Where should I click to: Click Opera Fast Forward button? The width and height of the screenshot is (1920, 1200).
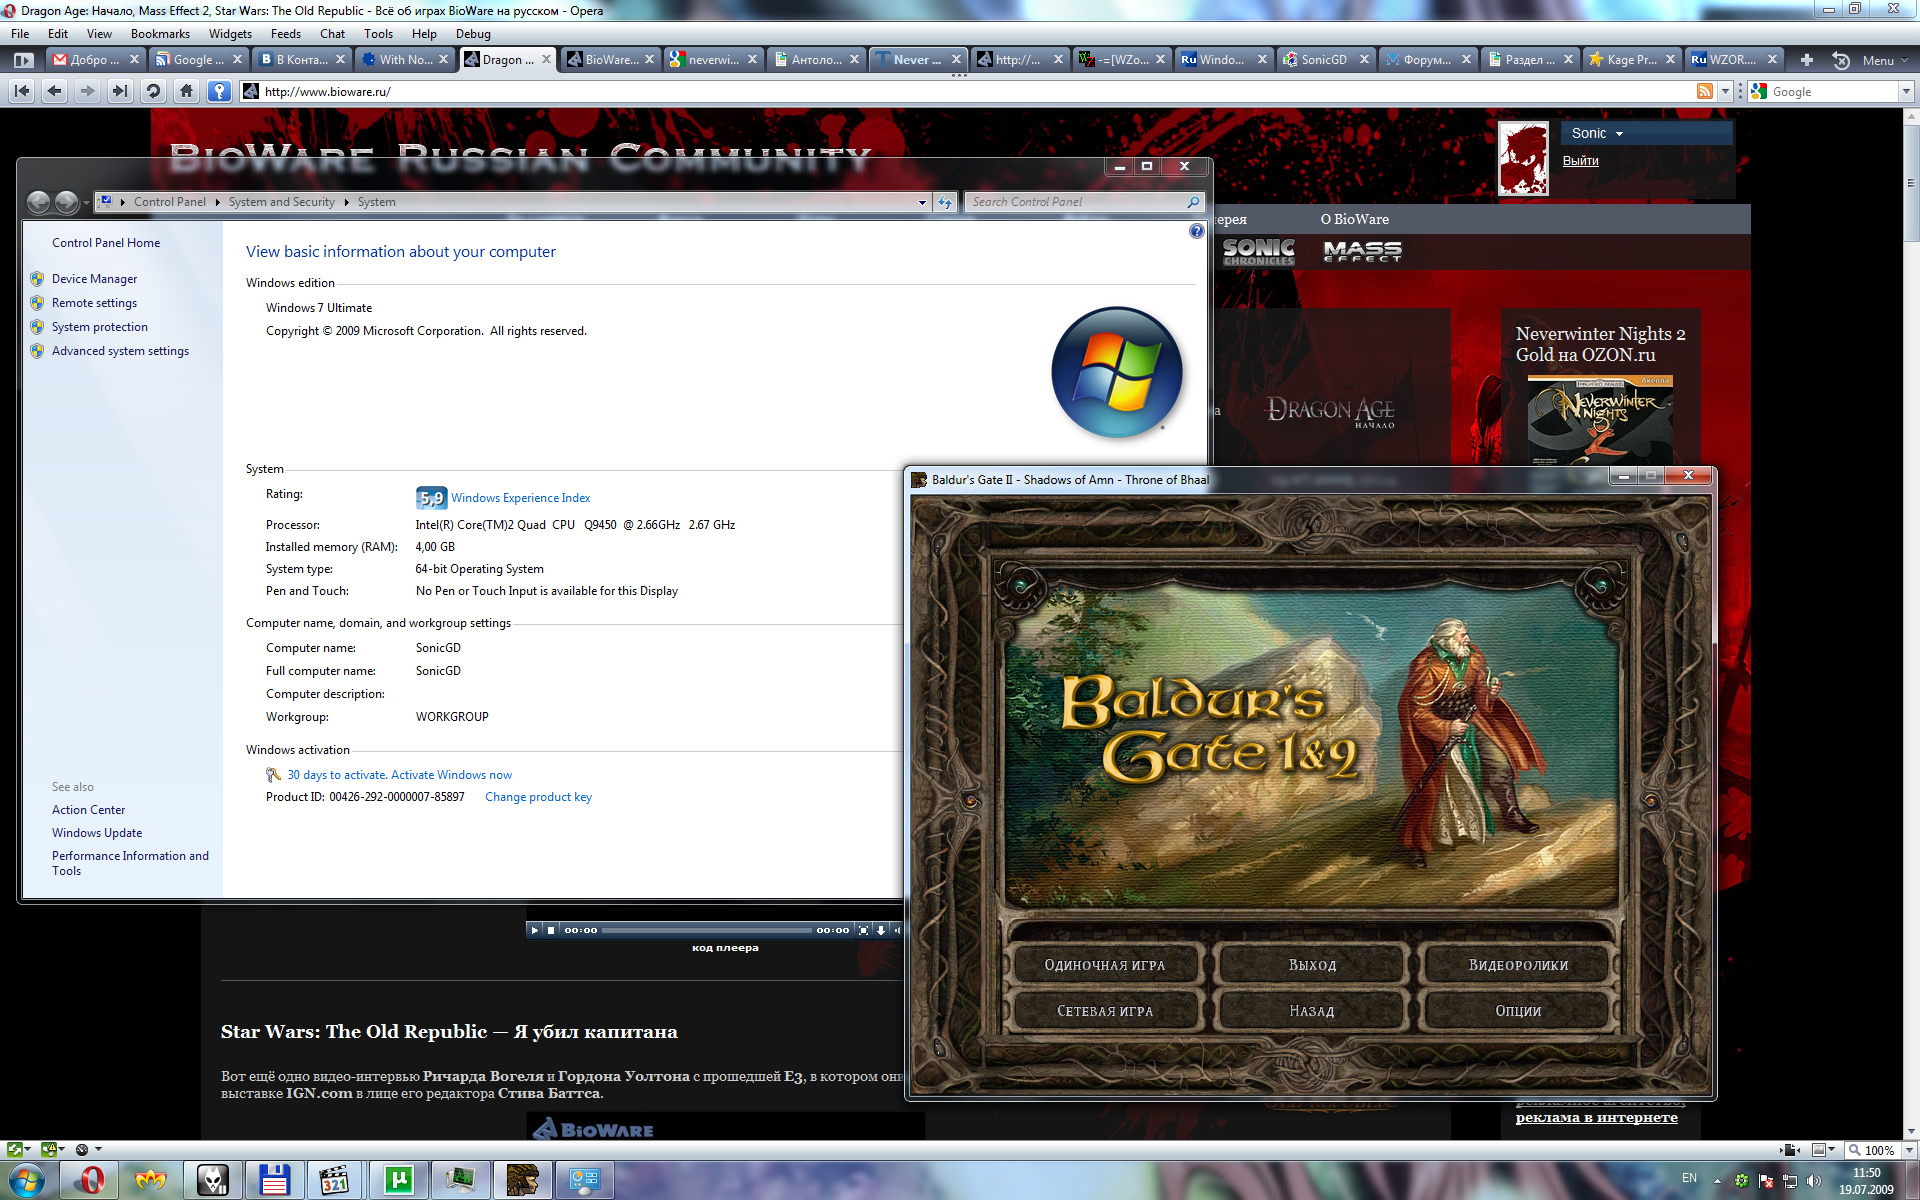(x=120, y=91)
